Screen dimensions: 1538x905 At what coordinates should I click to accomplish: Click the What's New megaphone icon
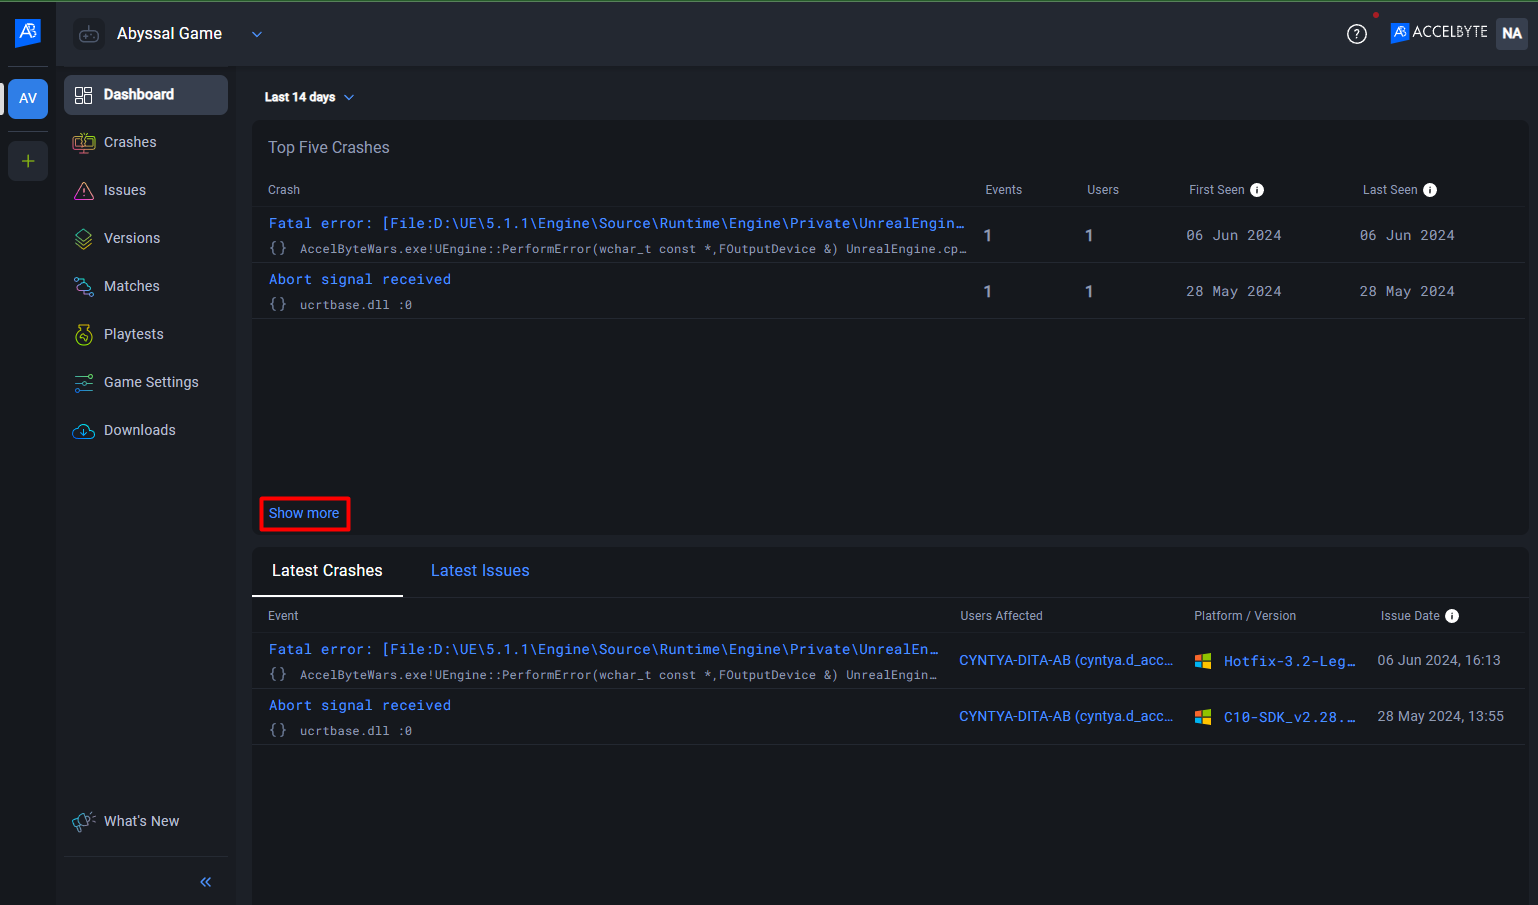click(84, 821)
